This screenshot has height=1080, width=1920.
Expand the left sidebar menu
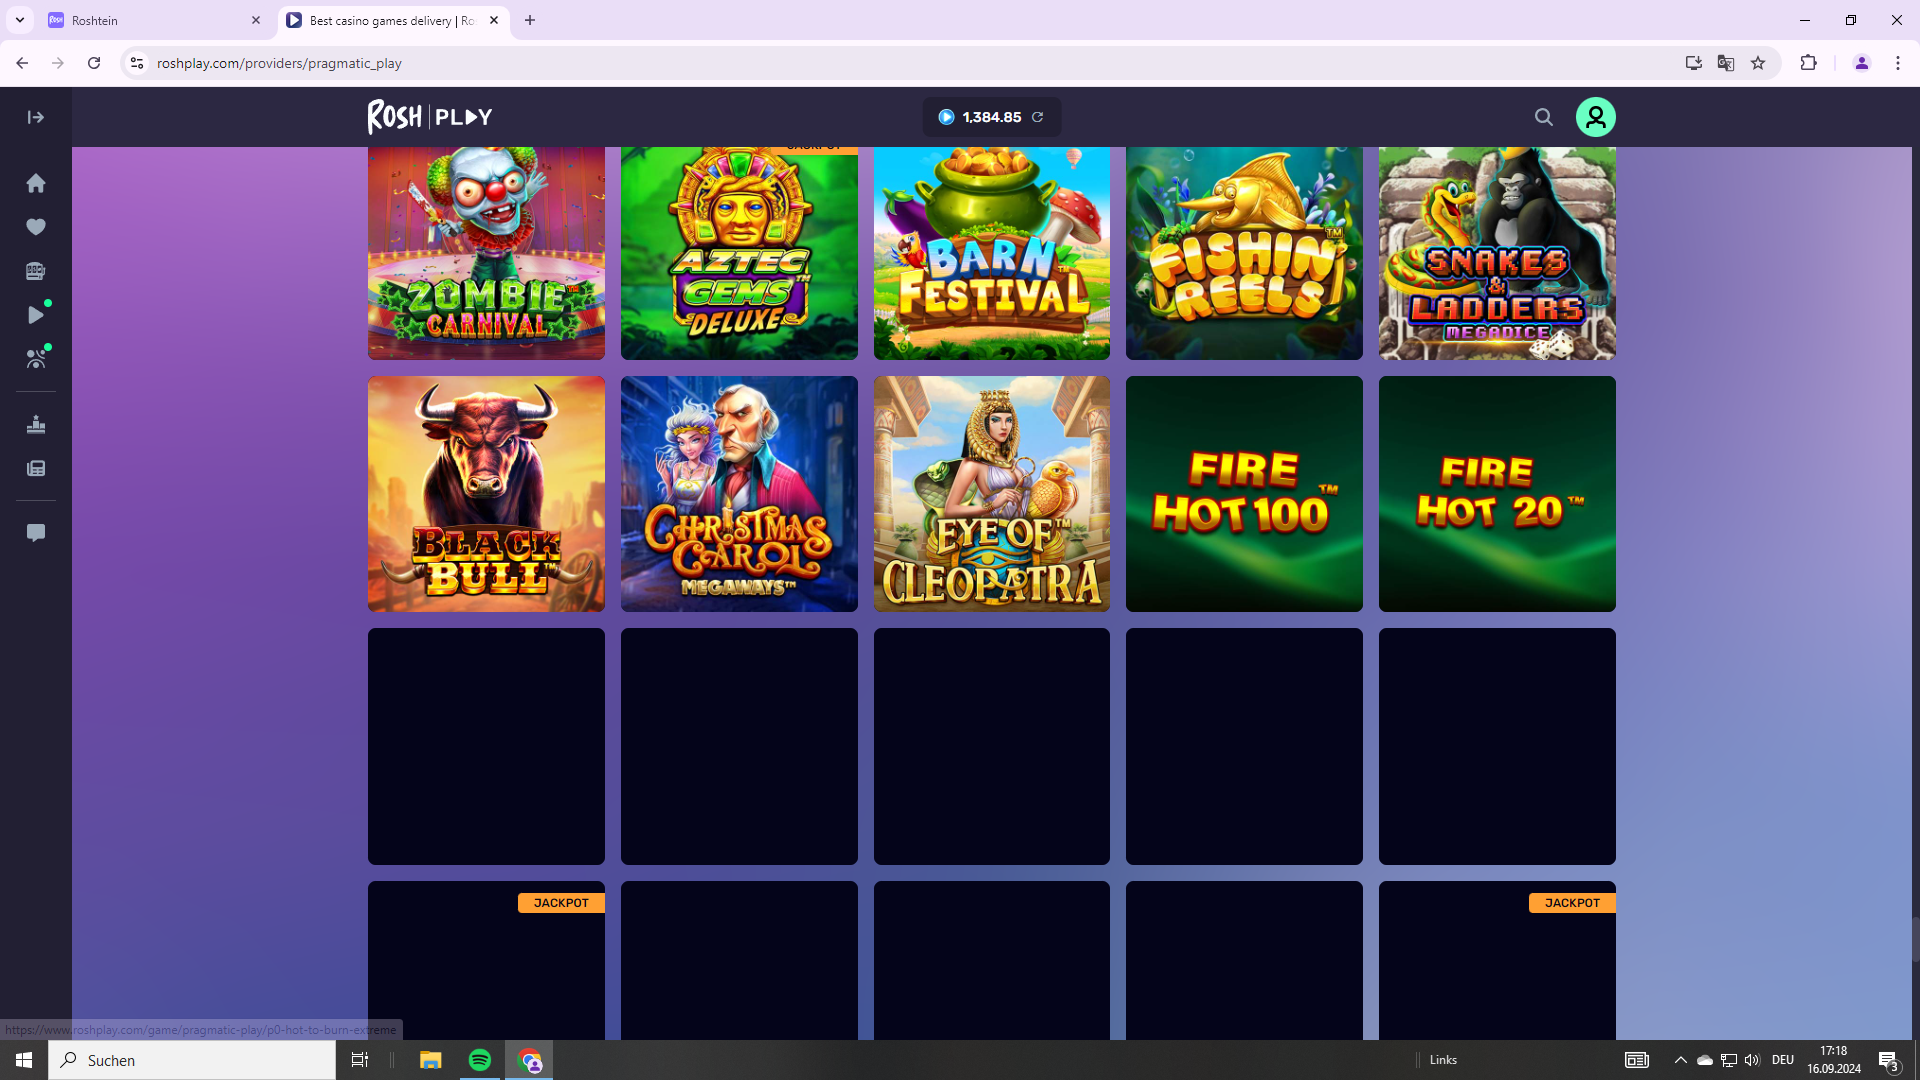(x=36, y=117)
